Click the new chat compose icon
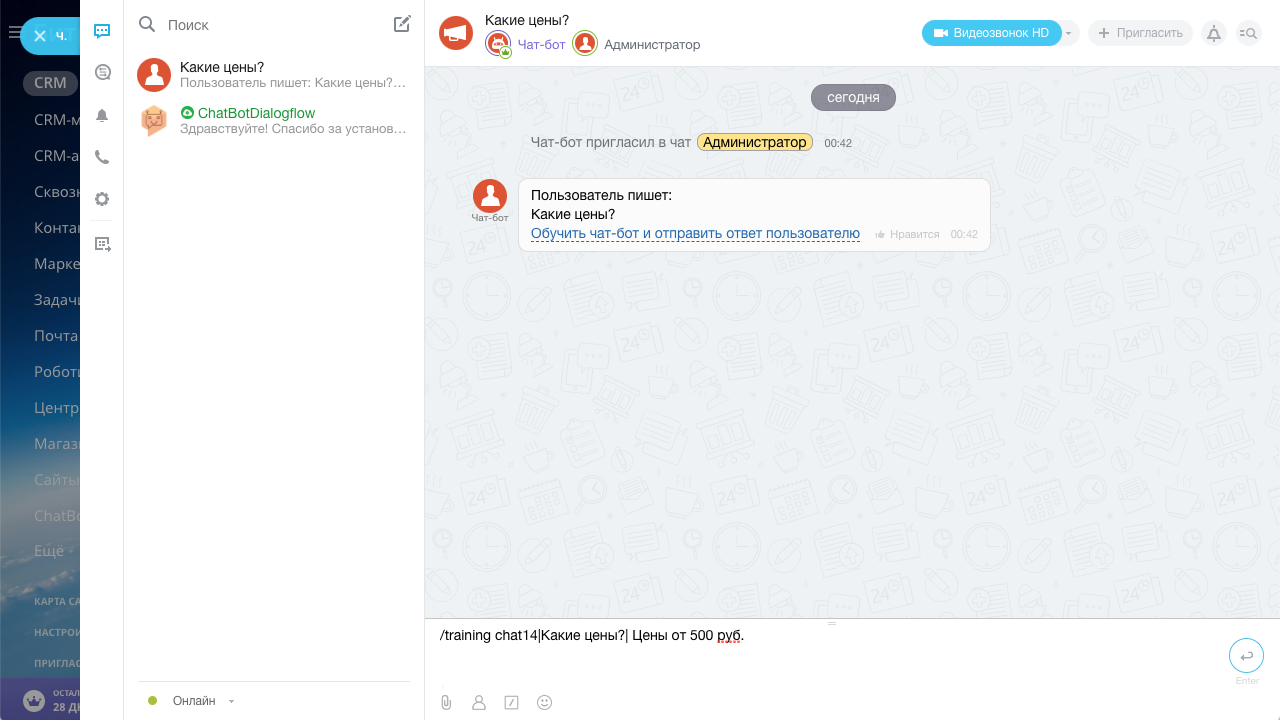 [402, 24]
